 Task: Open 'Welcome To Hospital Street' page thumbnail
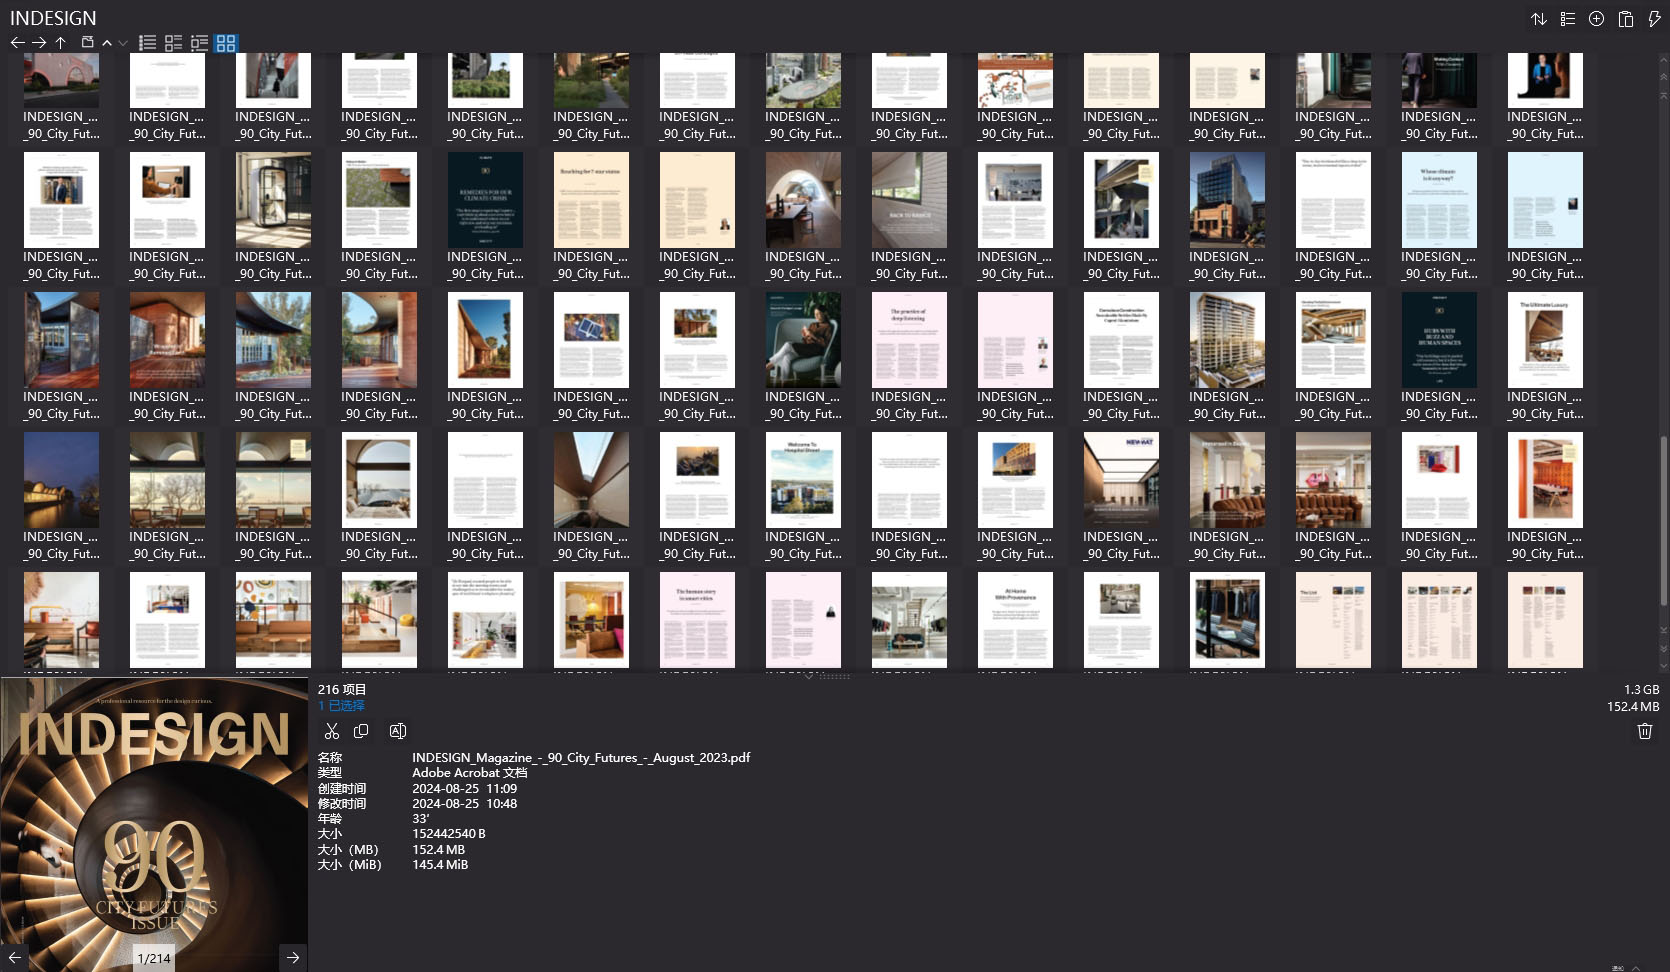point(803,480)
